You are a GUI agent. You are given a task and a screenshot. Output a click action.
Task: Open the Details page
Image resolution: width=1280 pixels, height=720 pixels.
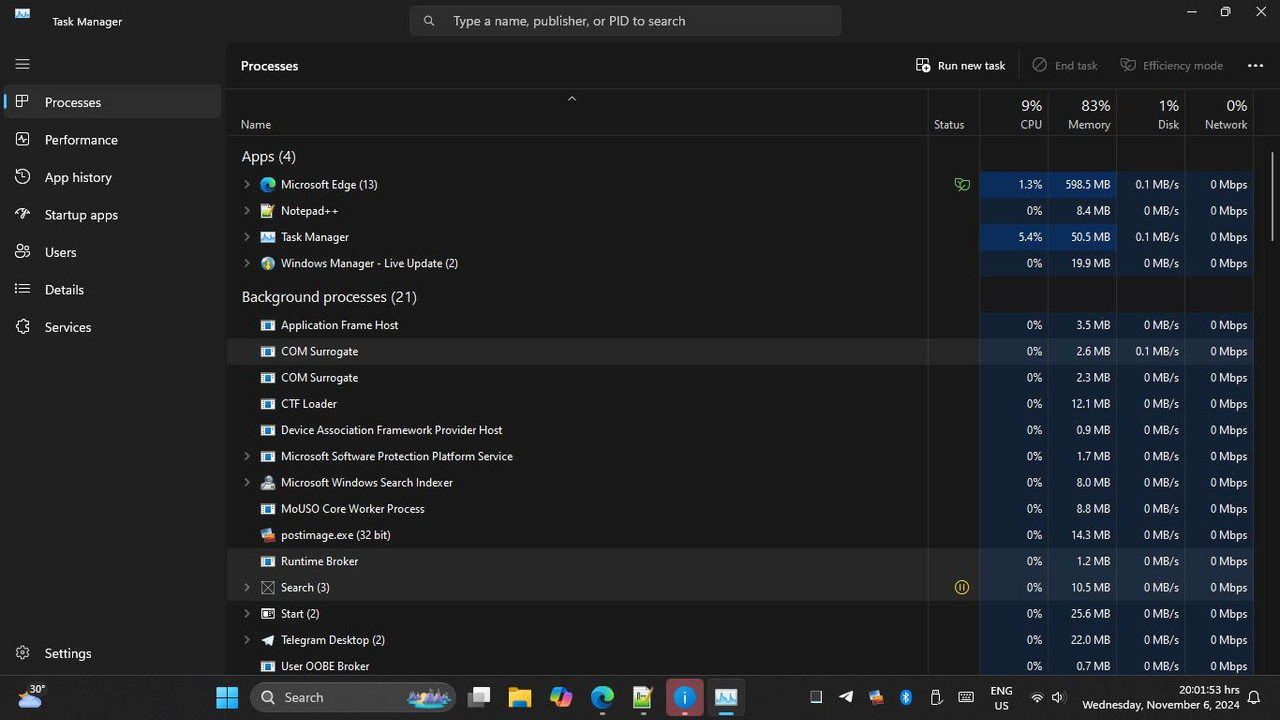(112, 290)
